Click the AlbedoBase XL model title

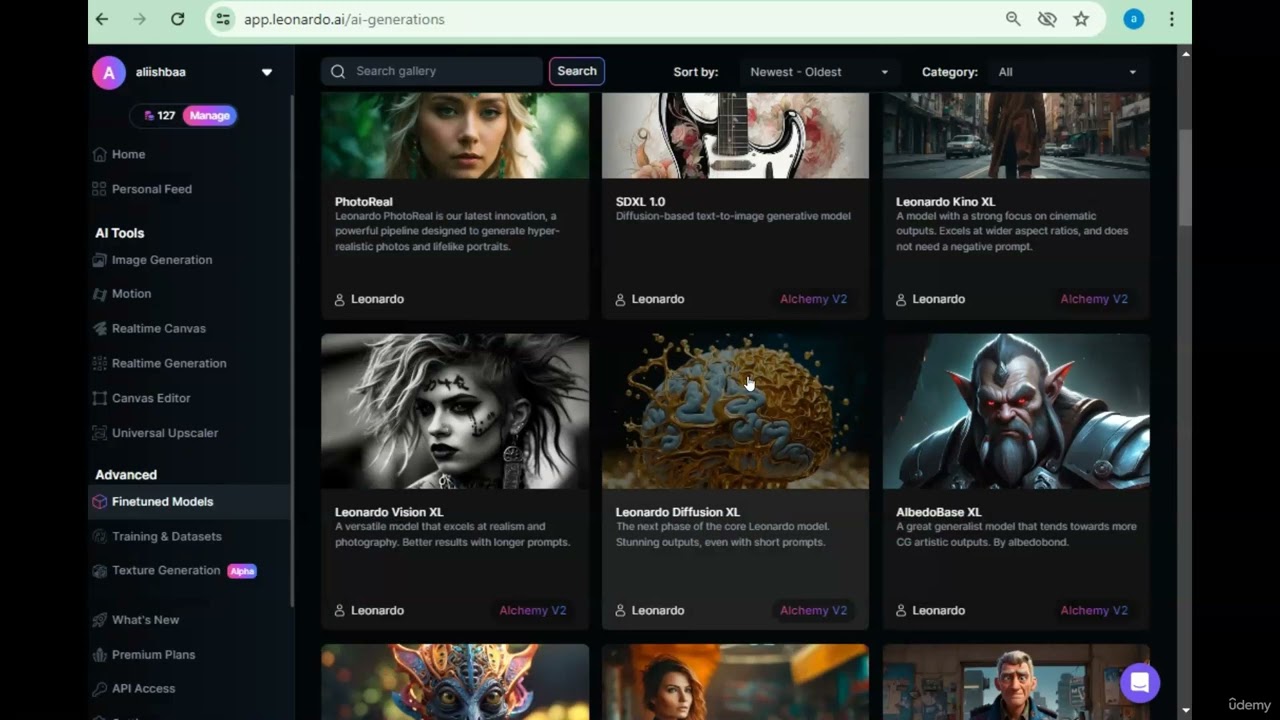coord(938,512)
